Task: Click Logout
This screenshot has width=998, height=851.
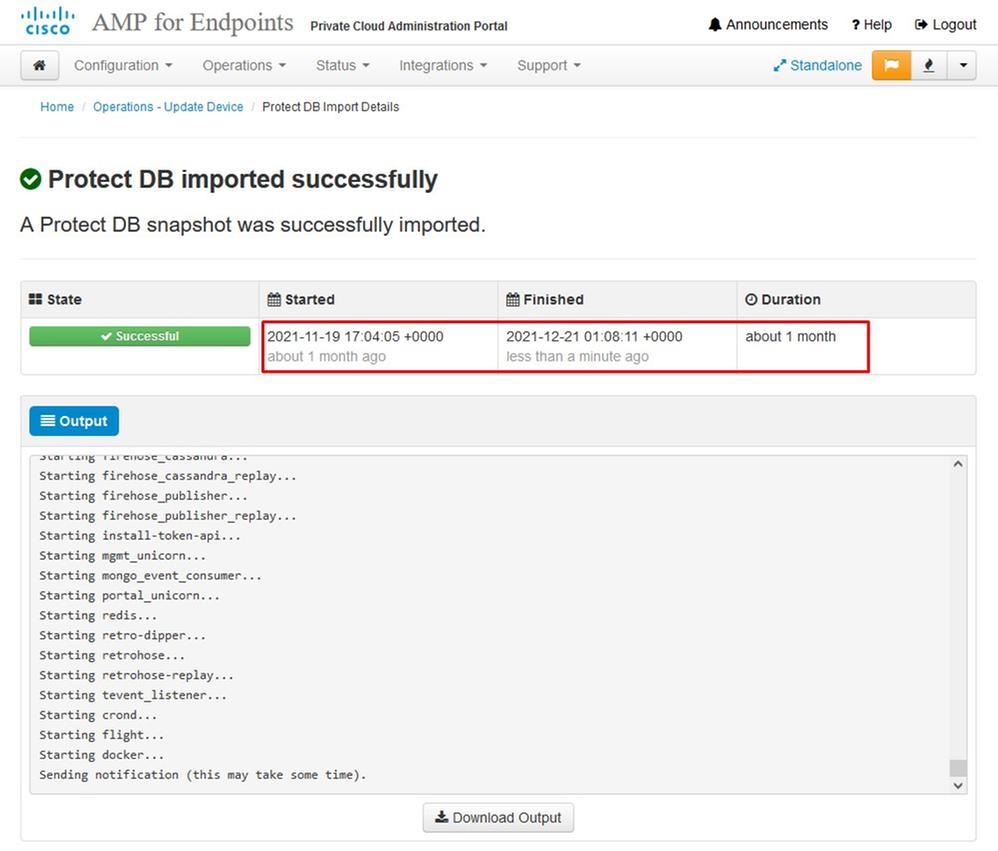Action: tap(945, 25)
